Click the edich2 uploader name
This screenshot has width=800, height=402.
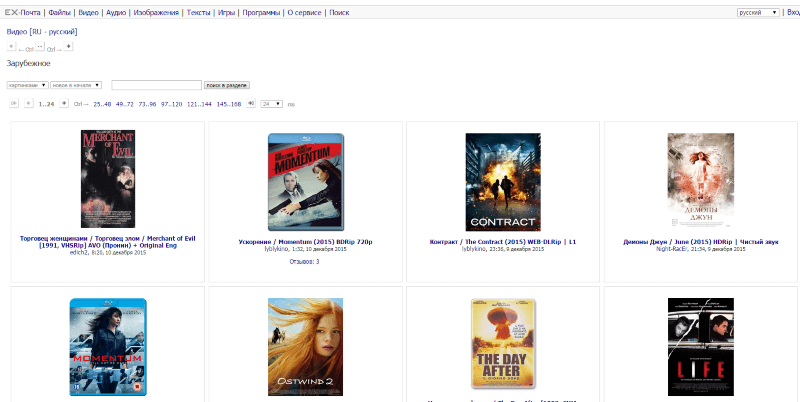[x=79, y=253]
